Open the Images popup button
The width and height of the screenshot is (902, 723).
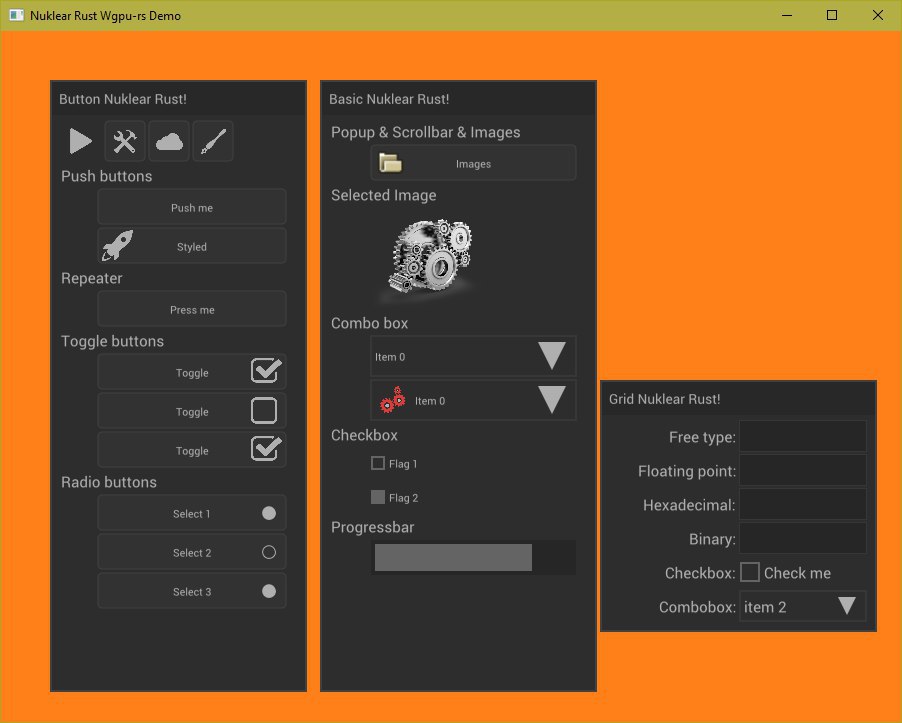coord(473,163)
